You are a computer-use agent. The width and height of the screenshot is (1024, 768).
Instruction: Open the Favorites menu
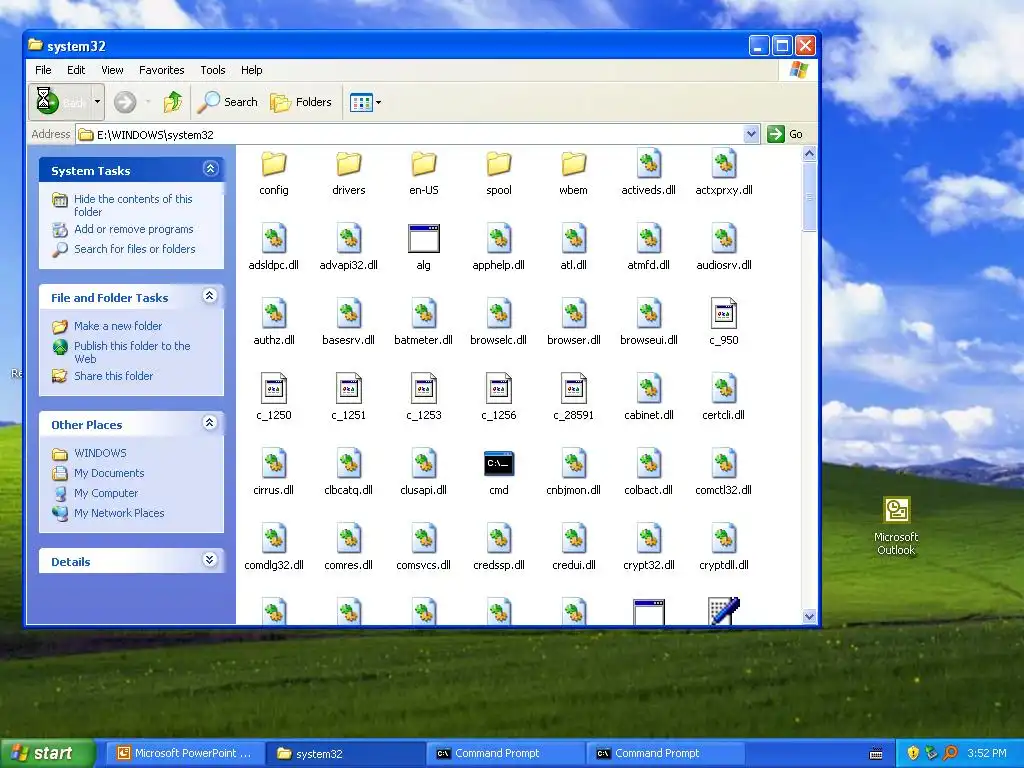[161, 70]
